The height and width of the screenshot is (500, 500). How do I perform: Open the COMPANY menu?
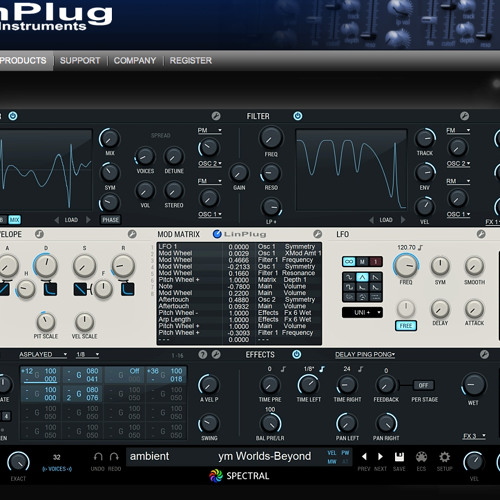point(135,61)
